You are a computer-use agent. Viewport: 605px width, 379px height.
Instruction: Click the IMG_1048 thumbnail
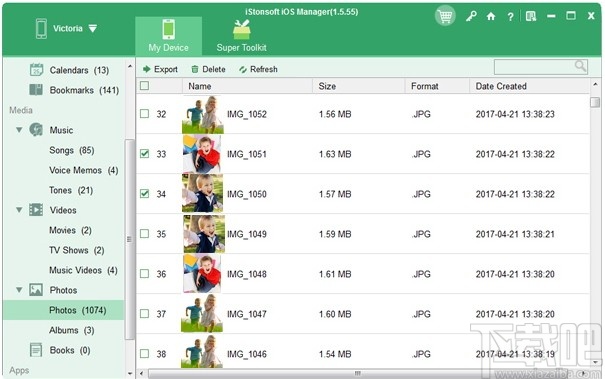(x=203, y=274)
